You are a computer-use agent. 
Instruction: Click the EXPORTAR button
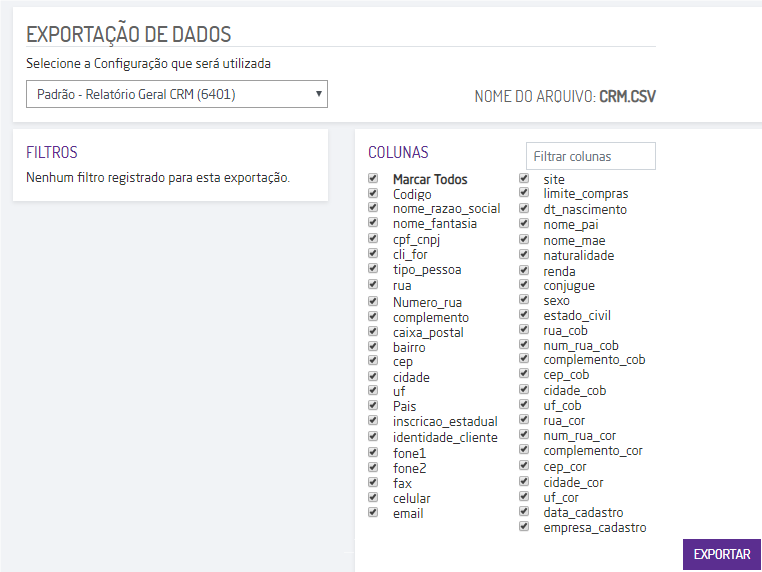(x=722, y=554)
